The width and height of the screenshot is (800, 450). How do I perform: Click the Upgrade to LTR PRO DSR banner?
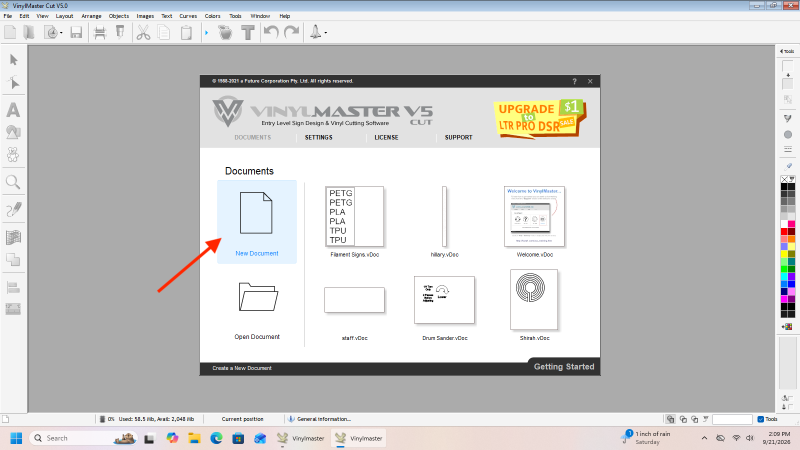539,117
